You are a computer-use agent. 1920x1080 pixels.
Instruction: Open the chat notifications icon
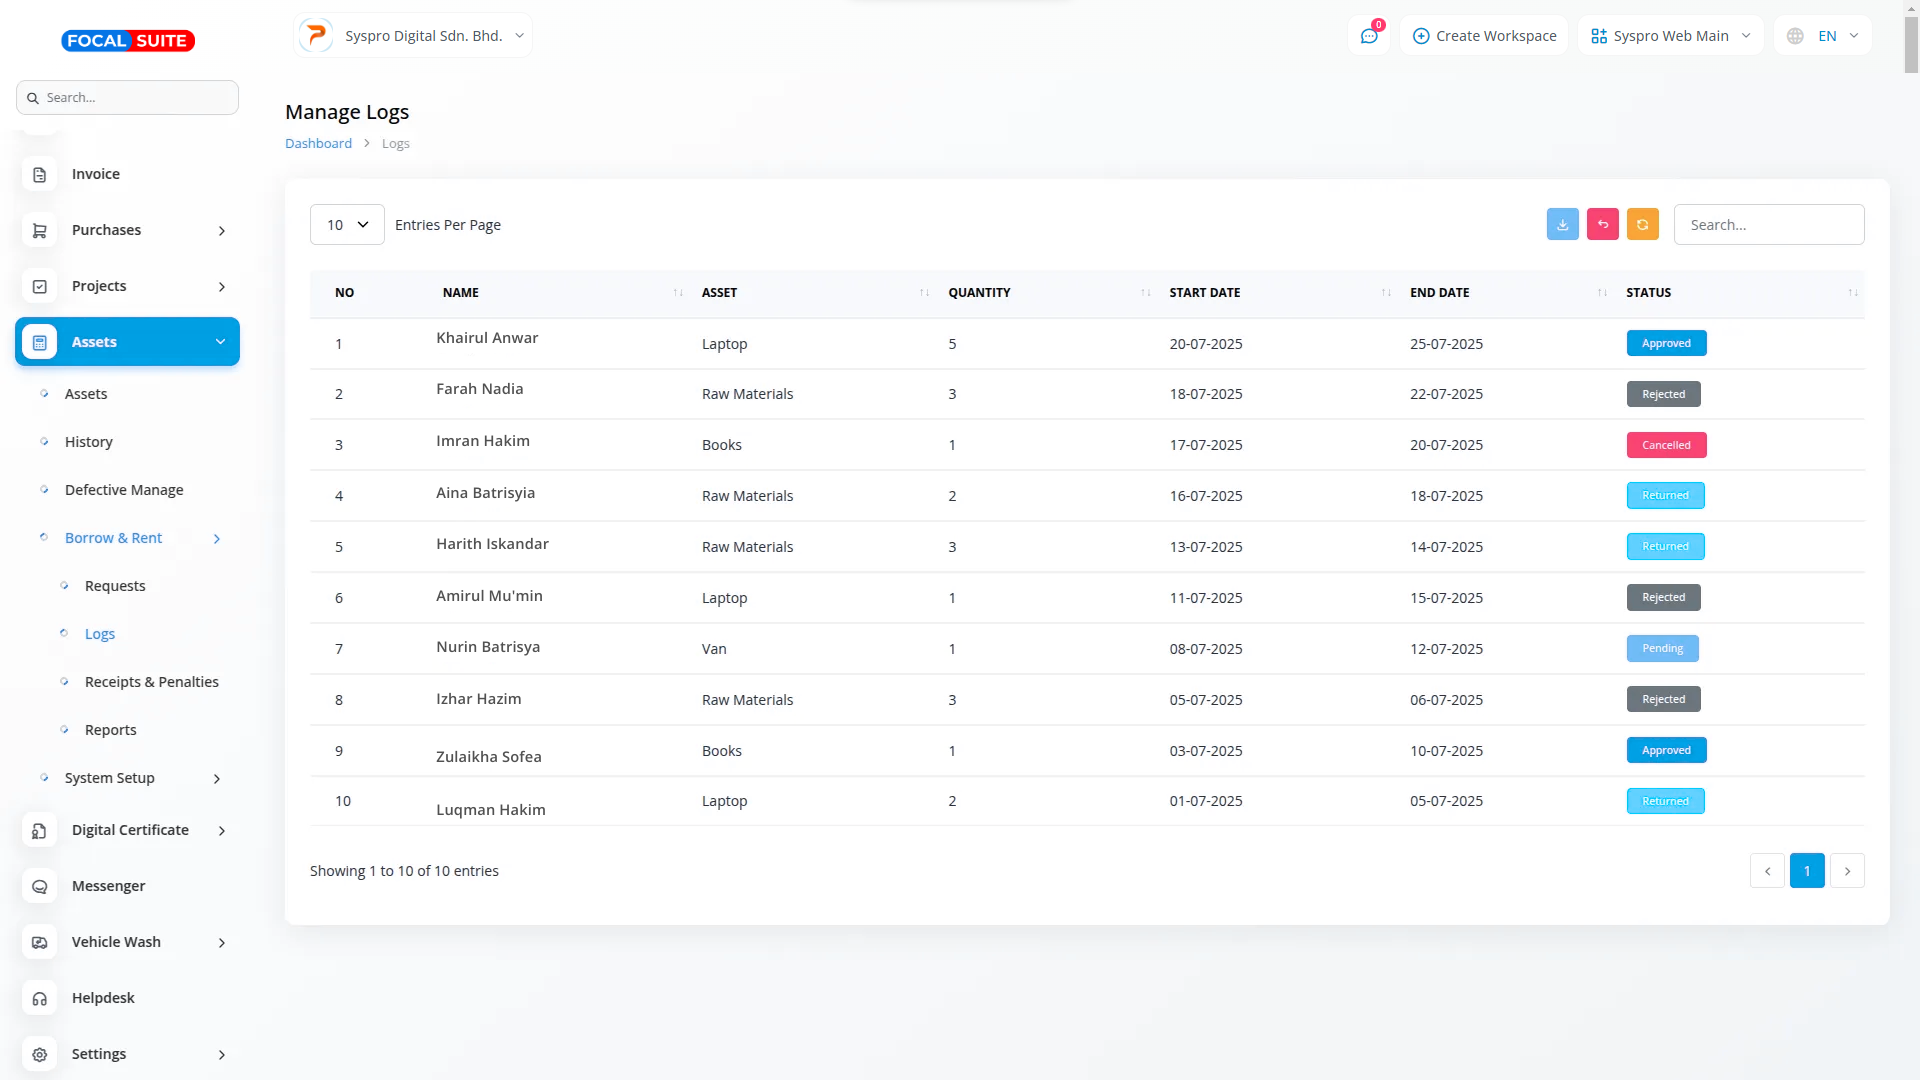(x=1368, y=36)
